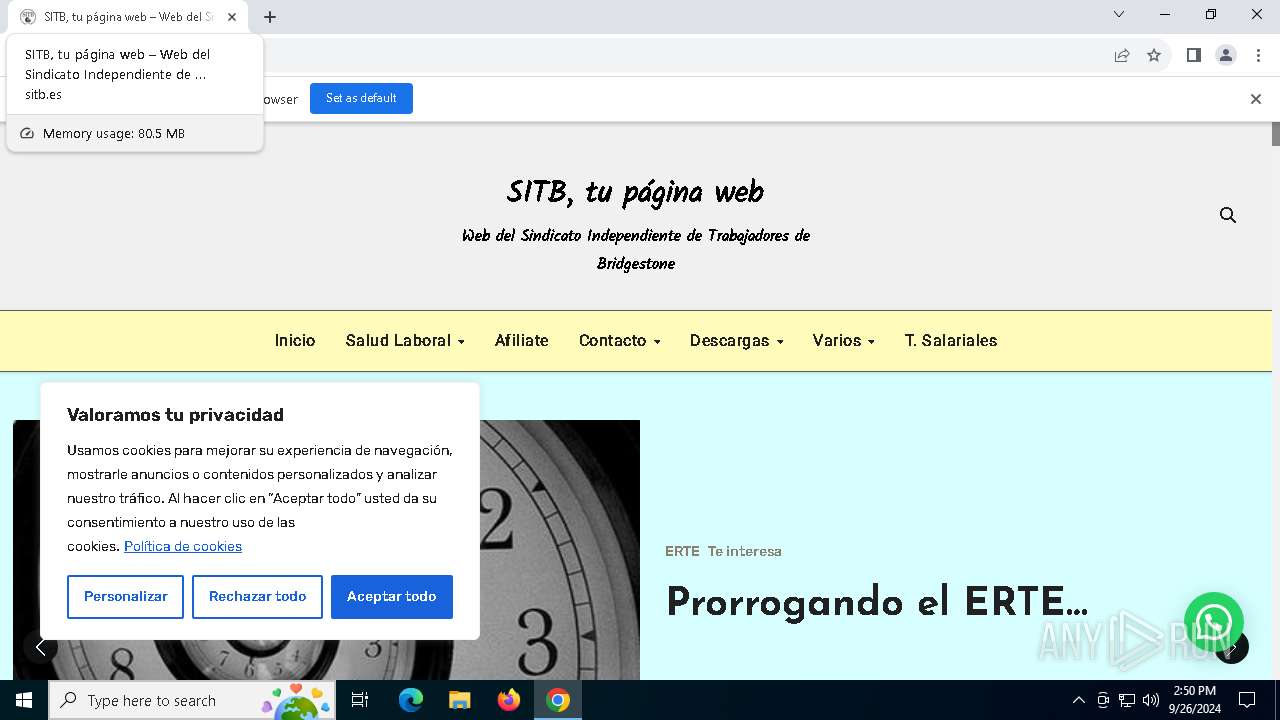Screen dimensions: 1280x720
Task: Launch Firefox from taskbar
Action: click(x=509, y=700)
